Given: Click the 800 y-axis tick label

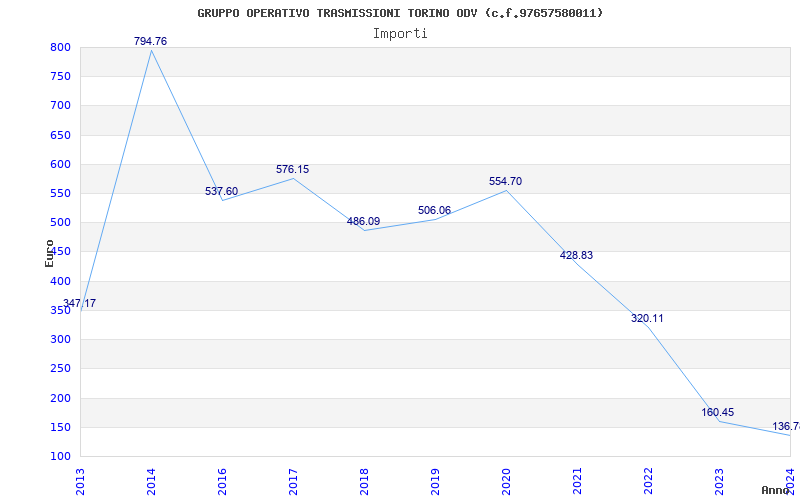Looking at the screenshot, I should [x=60, y=47].
